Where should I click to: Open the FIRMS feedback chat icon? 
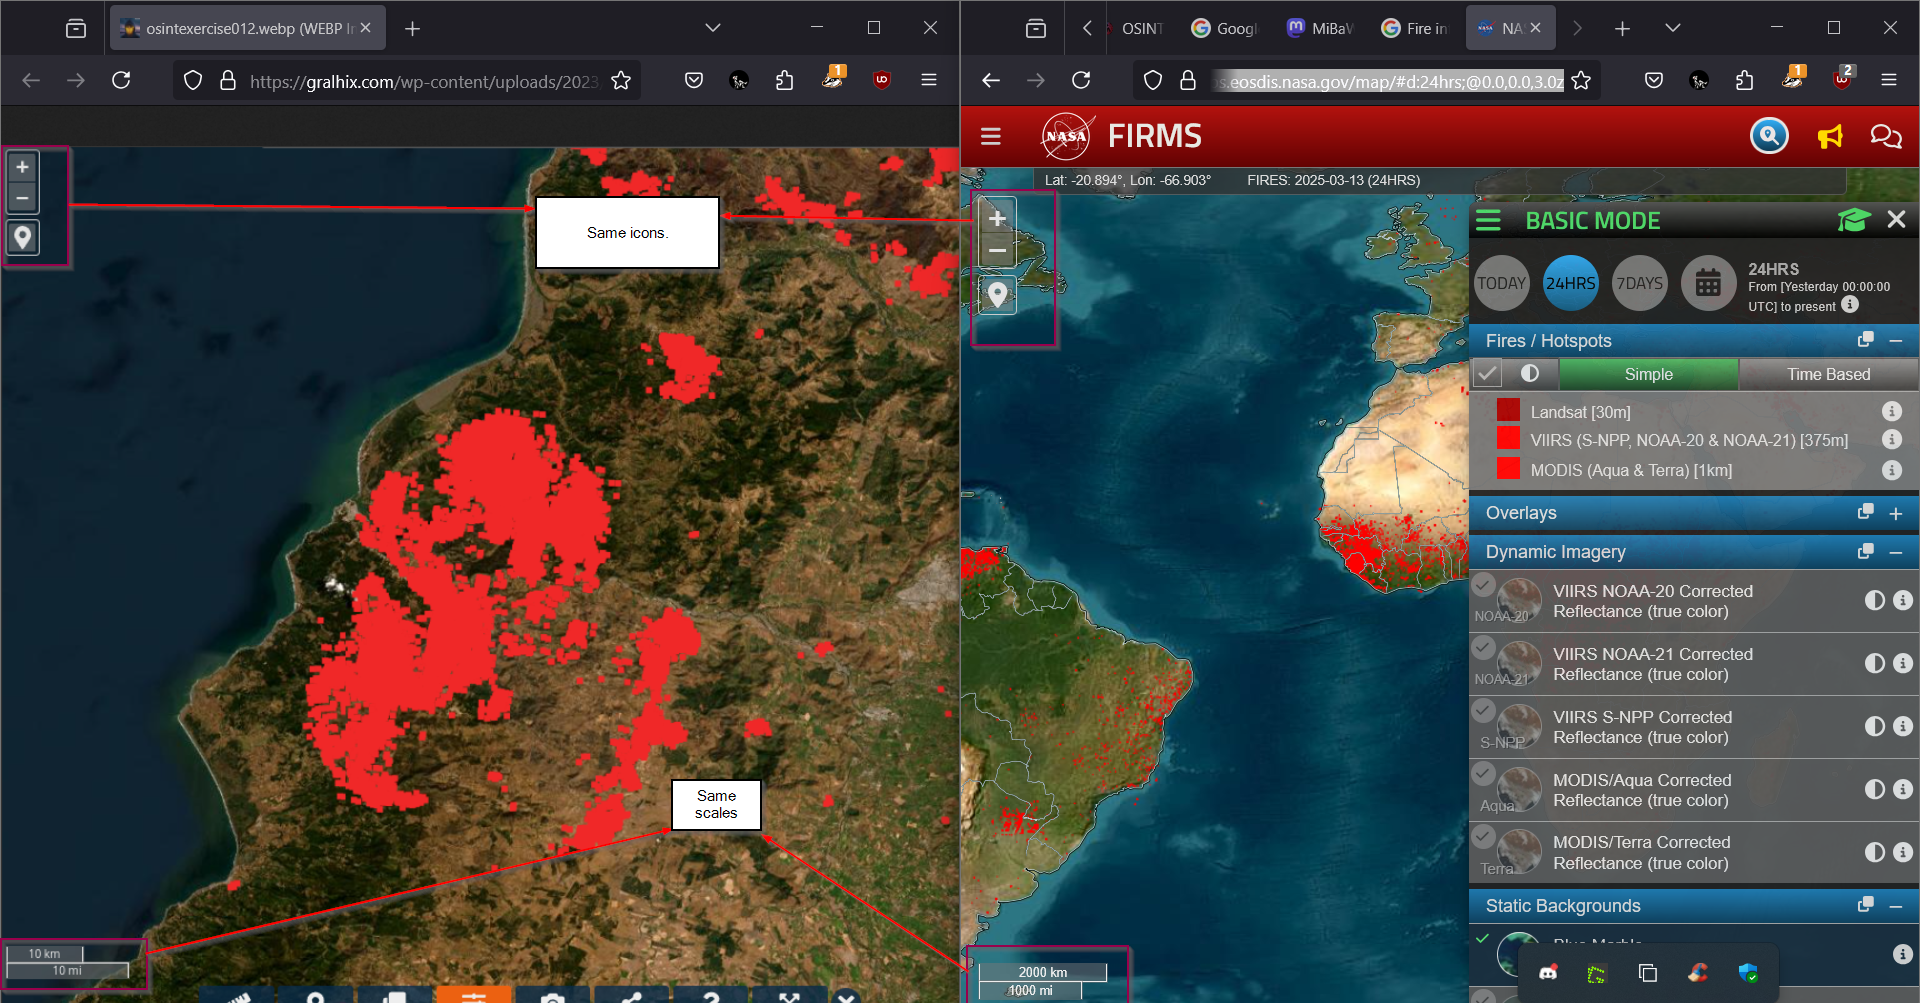1886,136
